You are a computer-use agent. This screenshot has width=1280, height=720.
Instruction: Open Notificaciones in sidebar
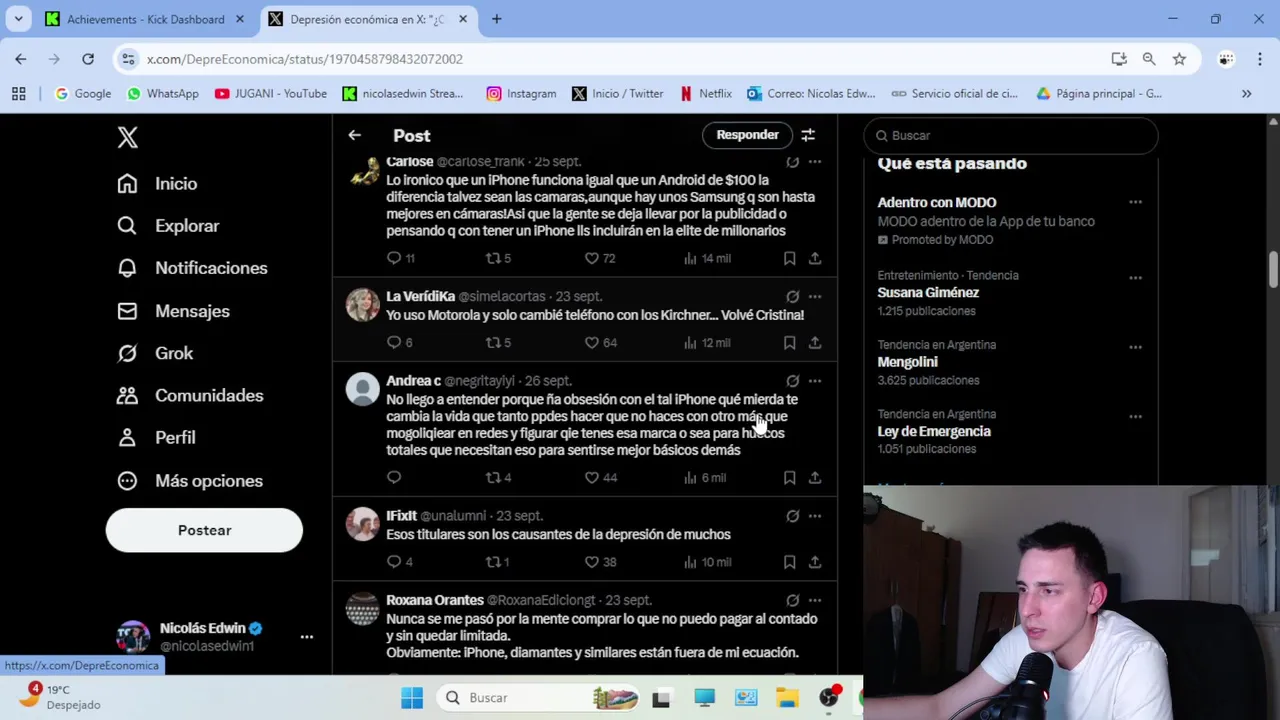192,268
